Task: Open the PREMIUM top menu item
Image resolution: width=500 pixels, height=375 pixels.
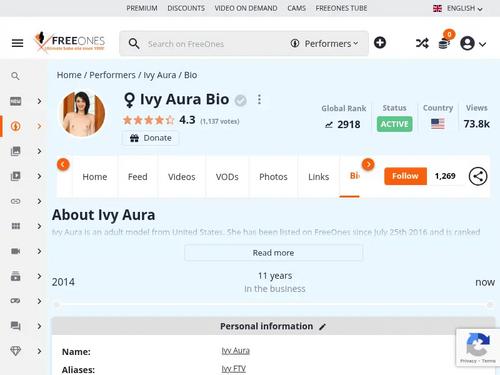Action: pyautogui.click(x=142, y=8)
